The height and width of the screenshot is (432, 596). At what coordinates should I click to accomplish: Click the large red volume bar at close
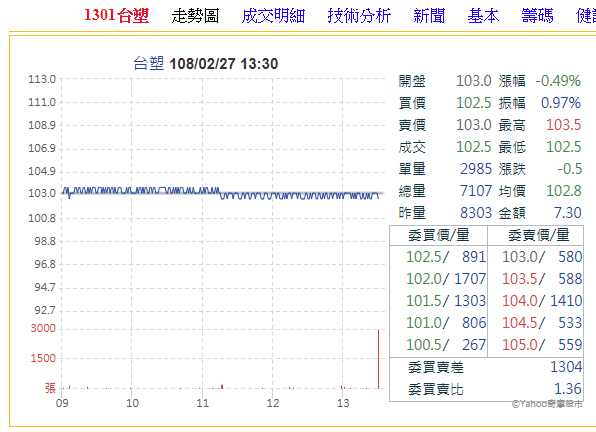(x=378, y=359)
